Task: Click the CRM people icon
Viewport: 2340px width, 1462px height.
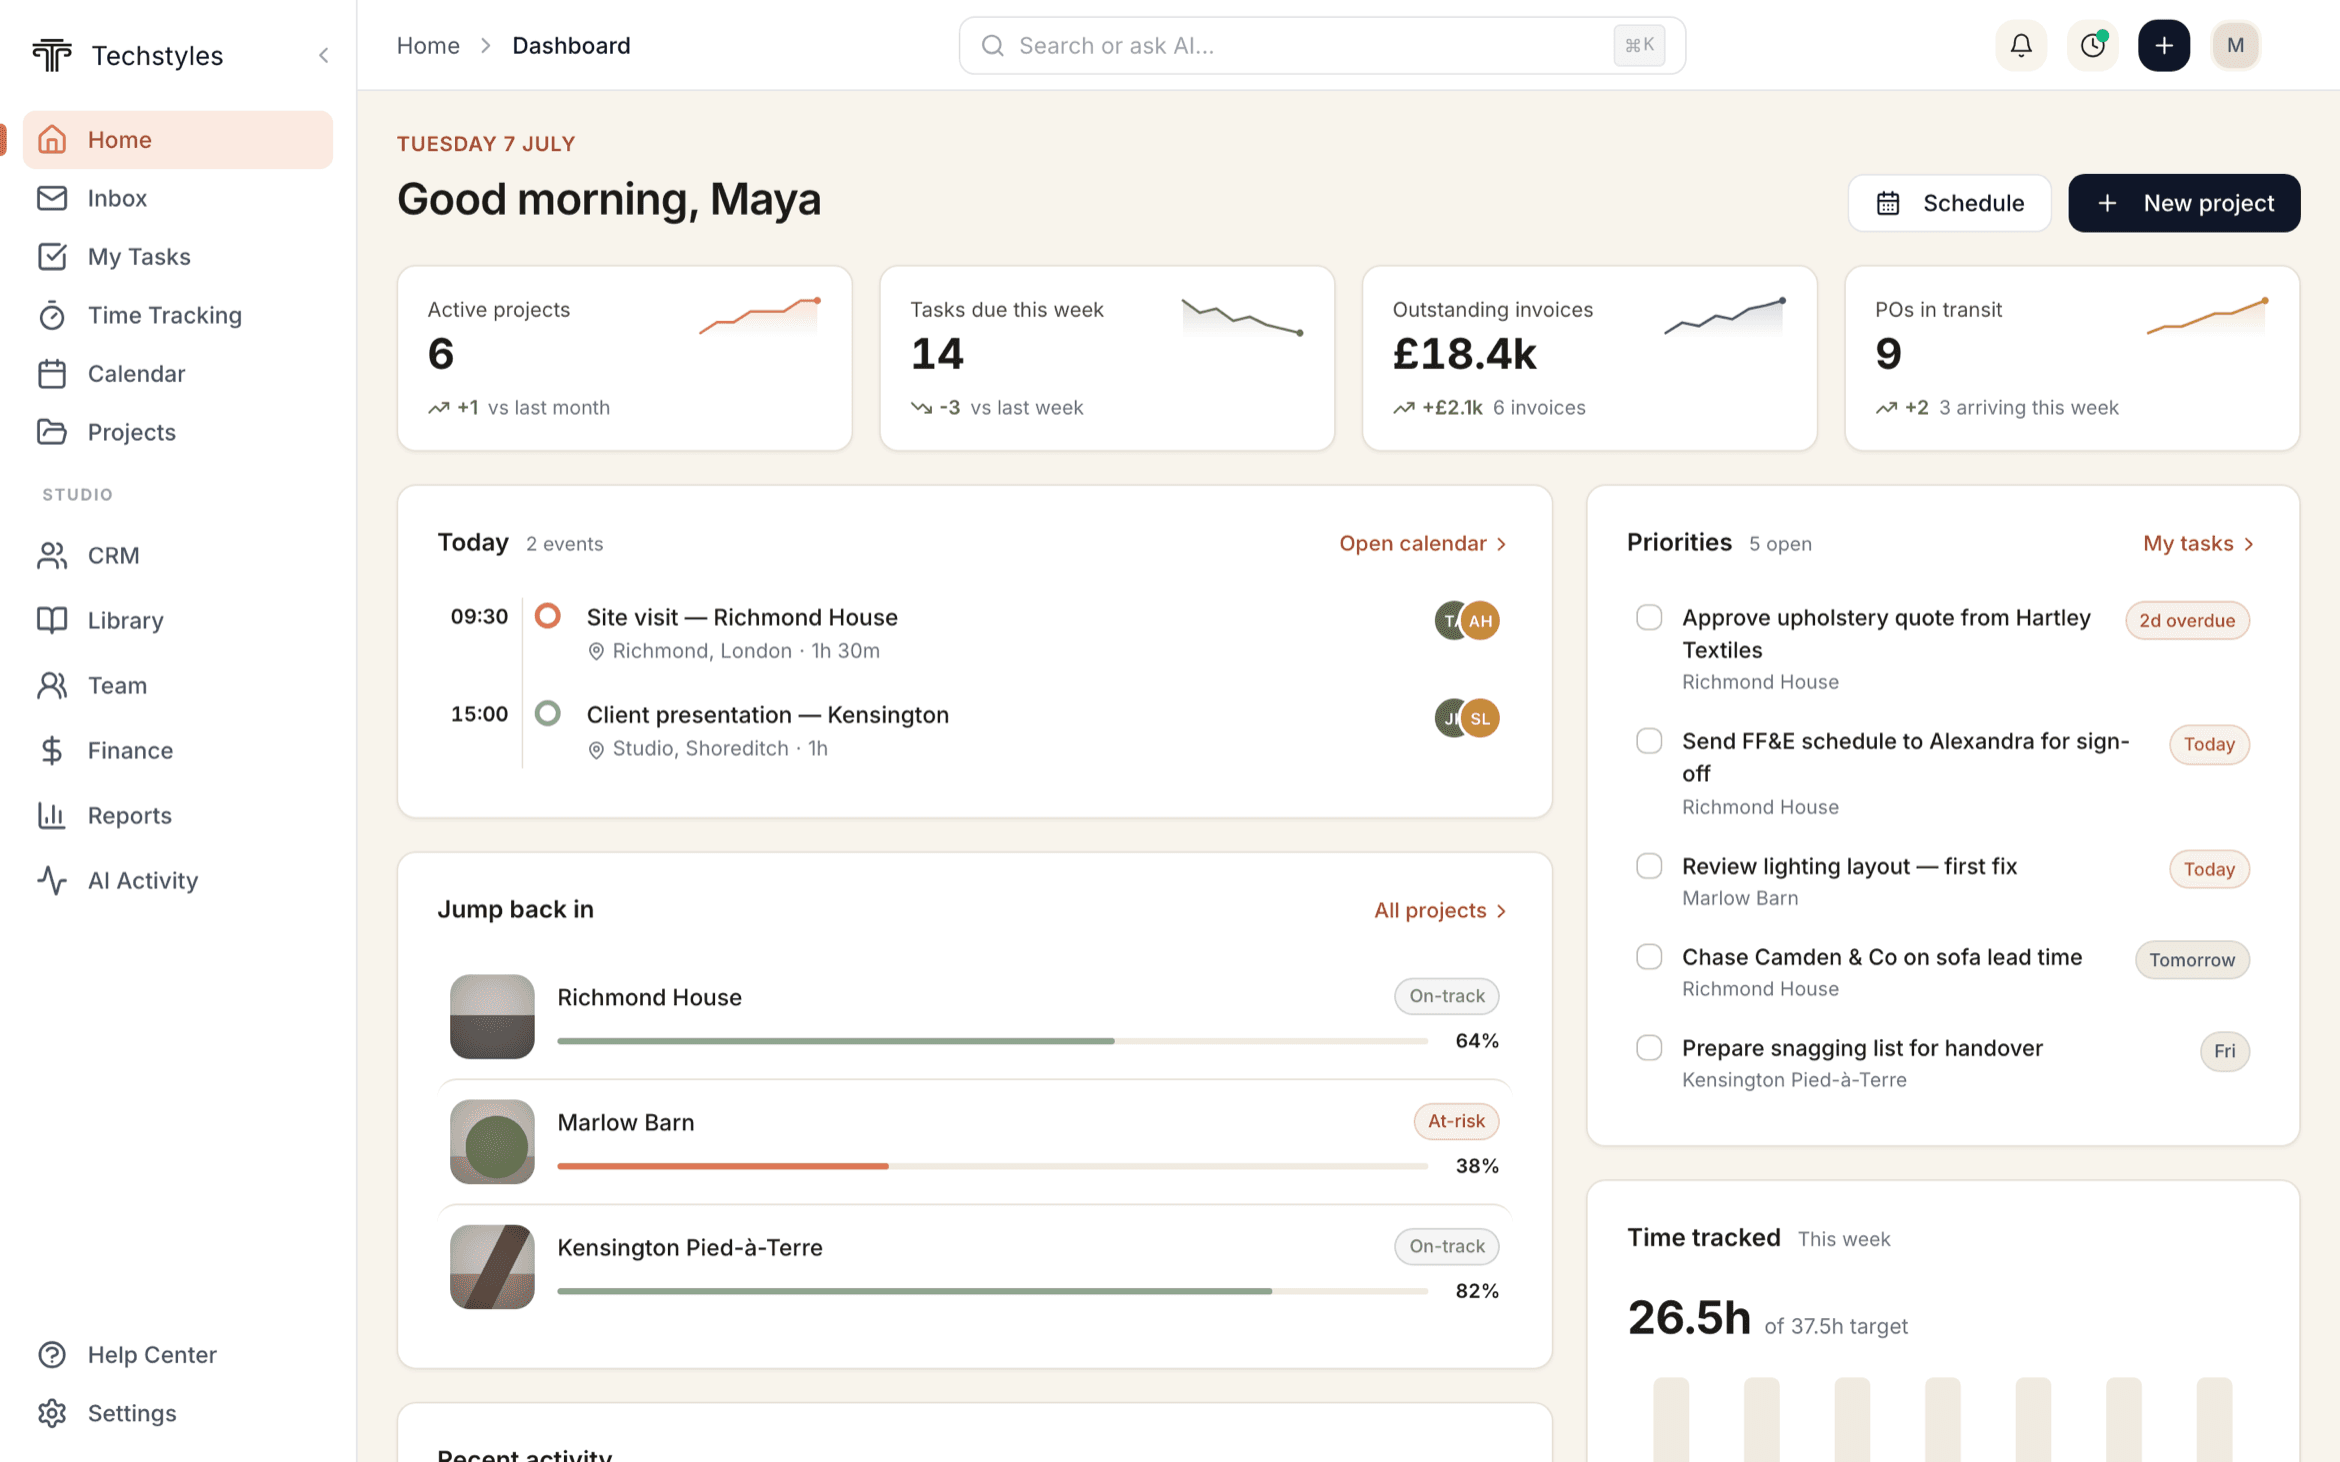Action: click(52, 555)
